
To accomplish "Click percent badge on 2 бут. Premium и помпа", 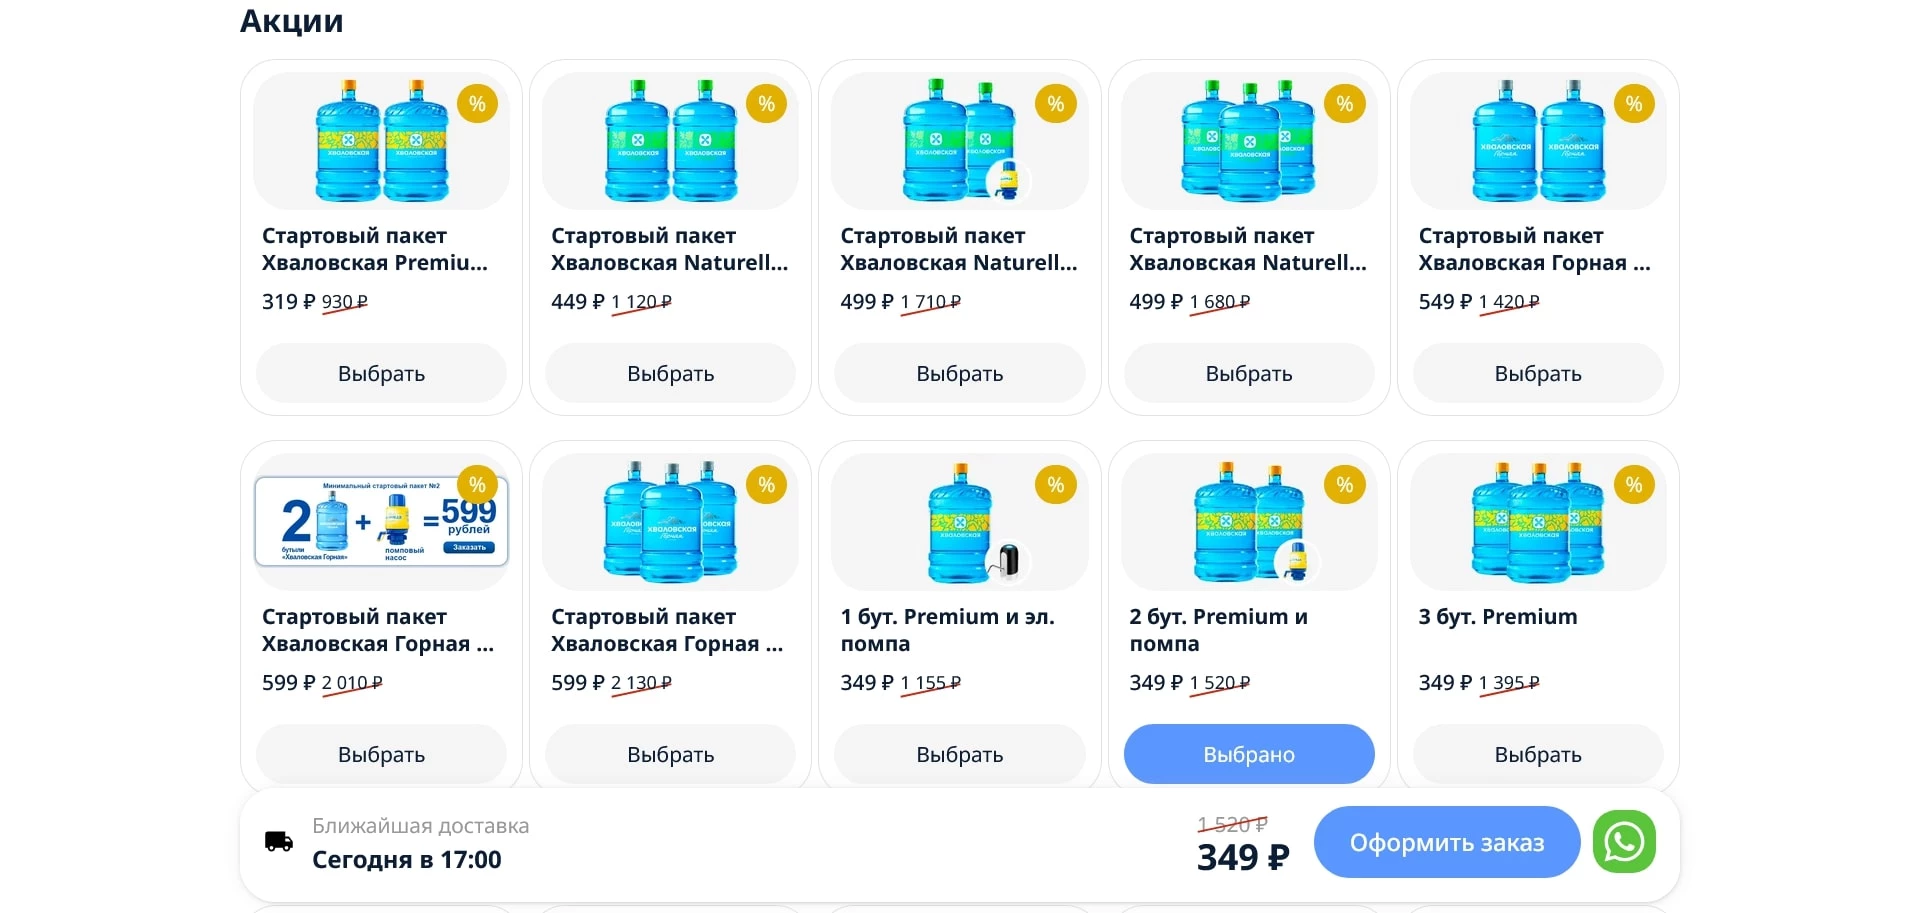I will 1345,485.
